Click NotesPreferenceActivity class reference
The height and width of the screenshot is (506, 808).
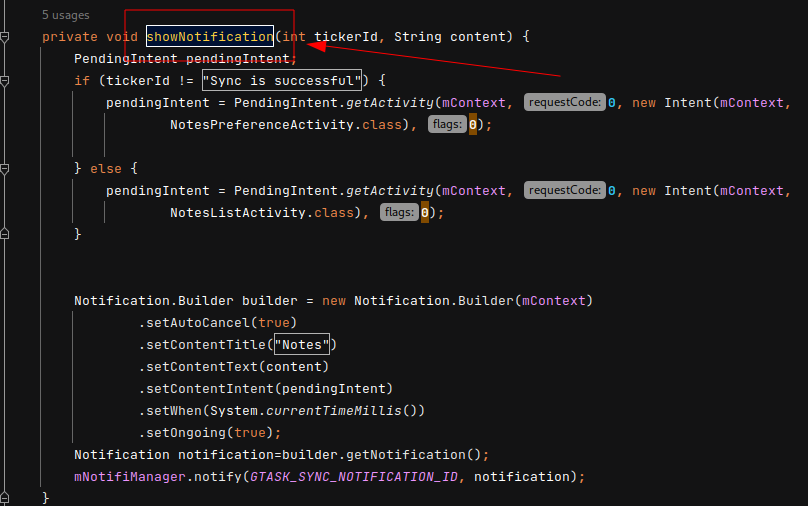[x=262, y=125]
